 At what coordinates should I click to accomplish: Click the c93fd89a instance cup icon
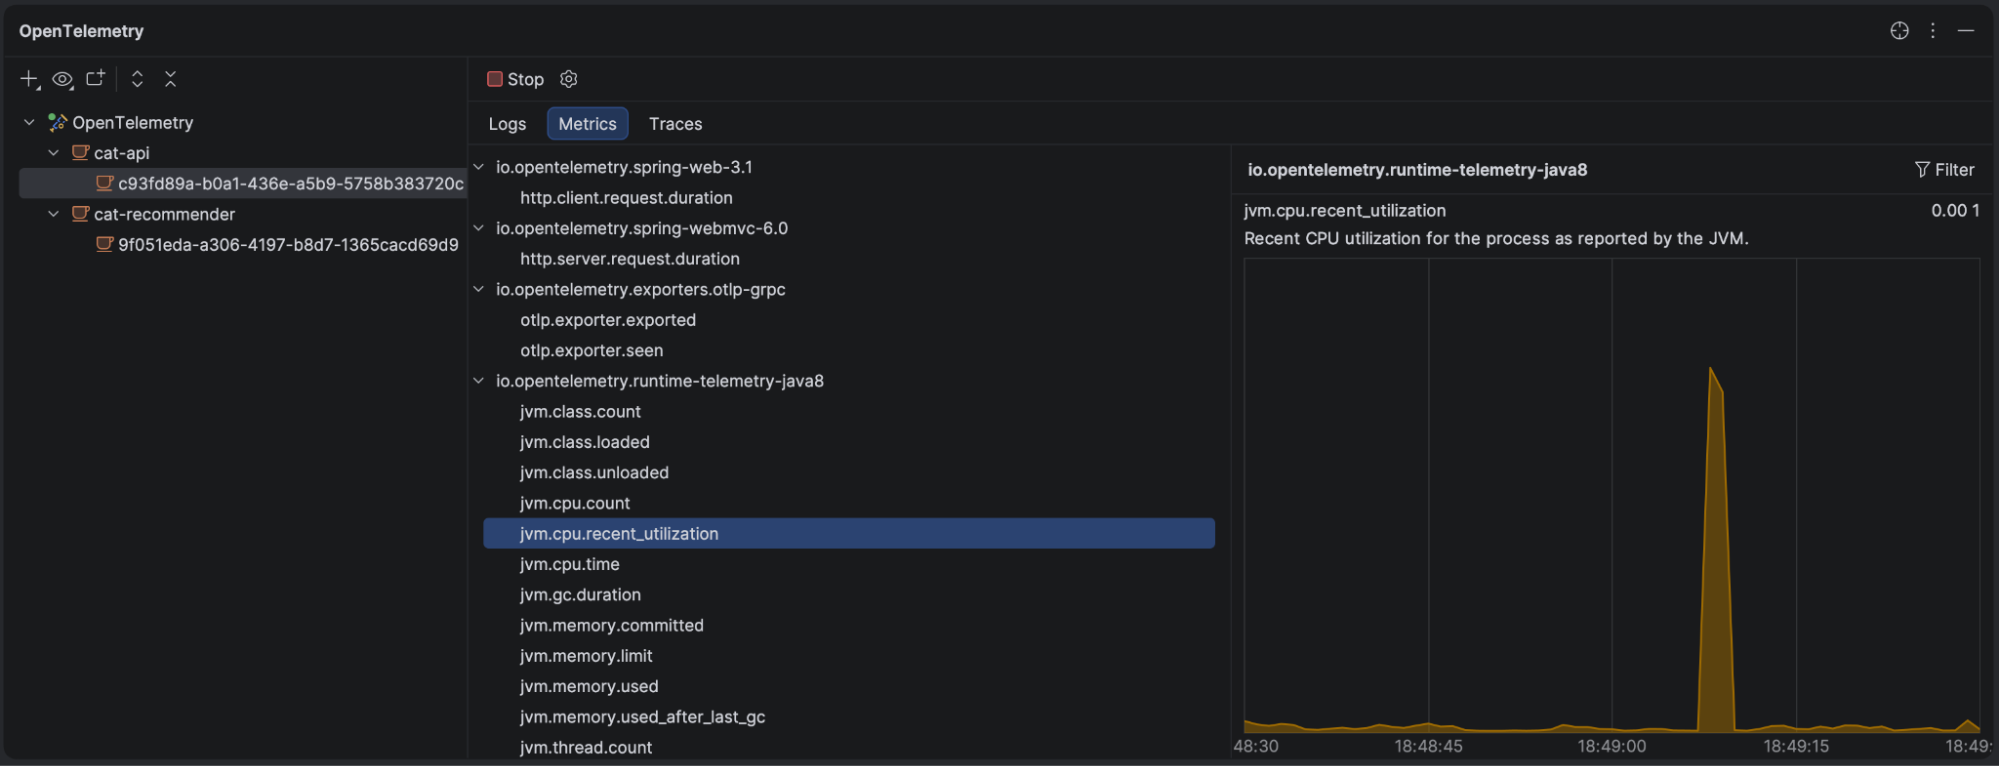click(104, 183)
